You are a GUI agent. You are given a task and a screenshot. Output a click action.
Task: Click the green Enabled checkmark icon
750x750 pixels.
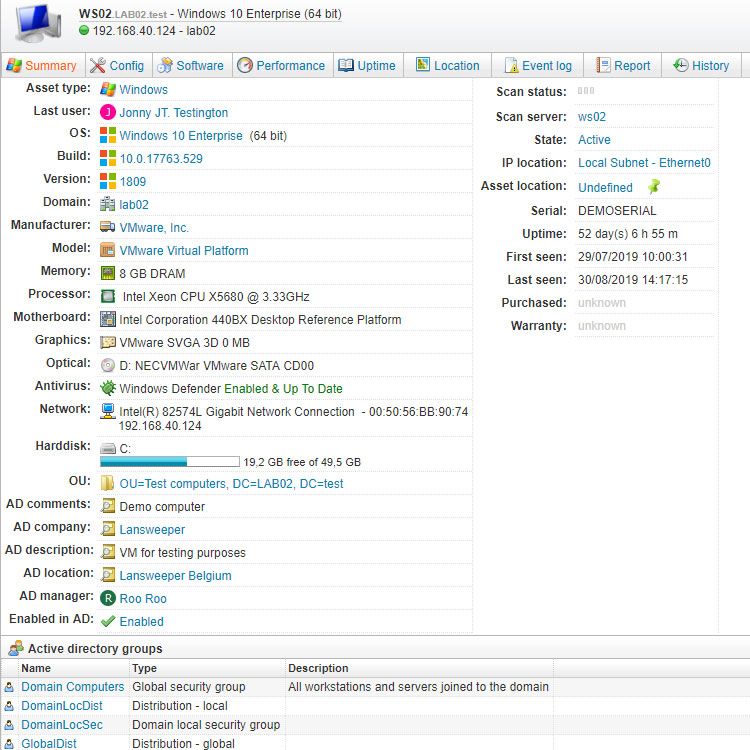point(108,621)
